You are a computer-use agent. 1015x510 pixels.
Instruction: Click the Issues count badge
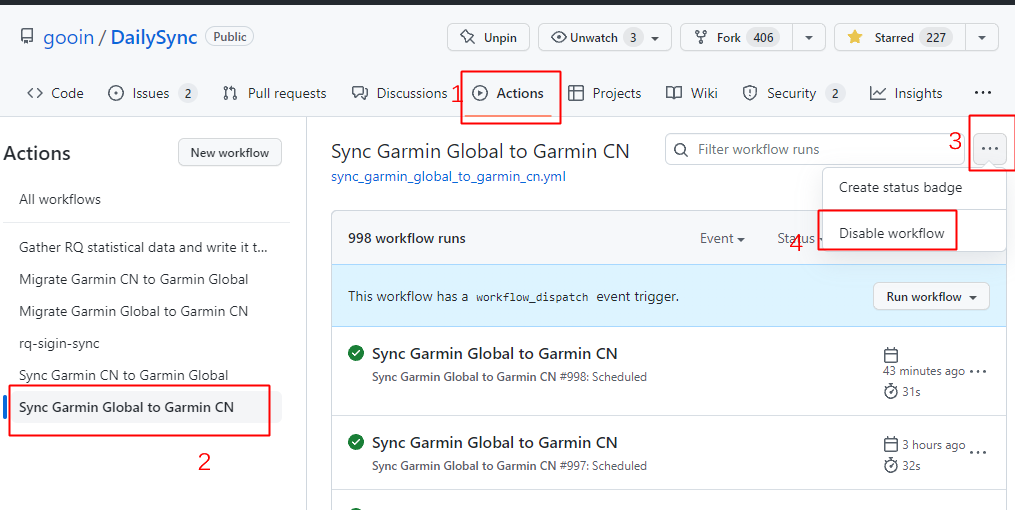coord(188,94)
